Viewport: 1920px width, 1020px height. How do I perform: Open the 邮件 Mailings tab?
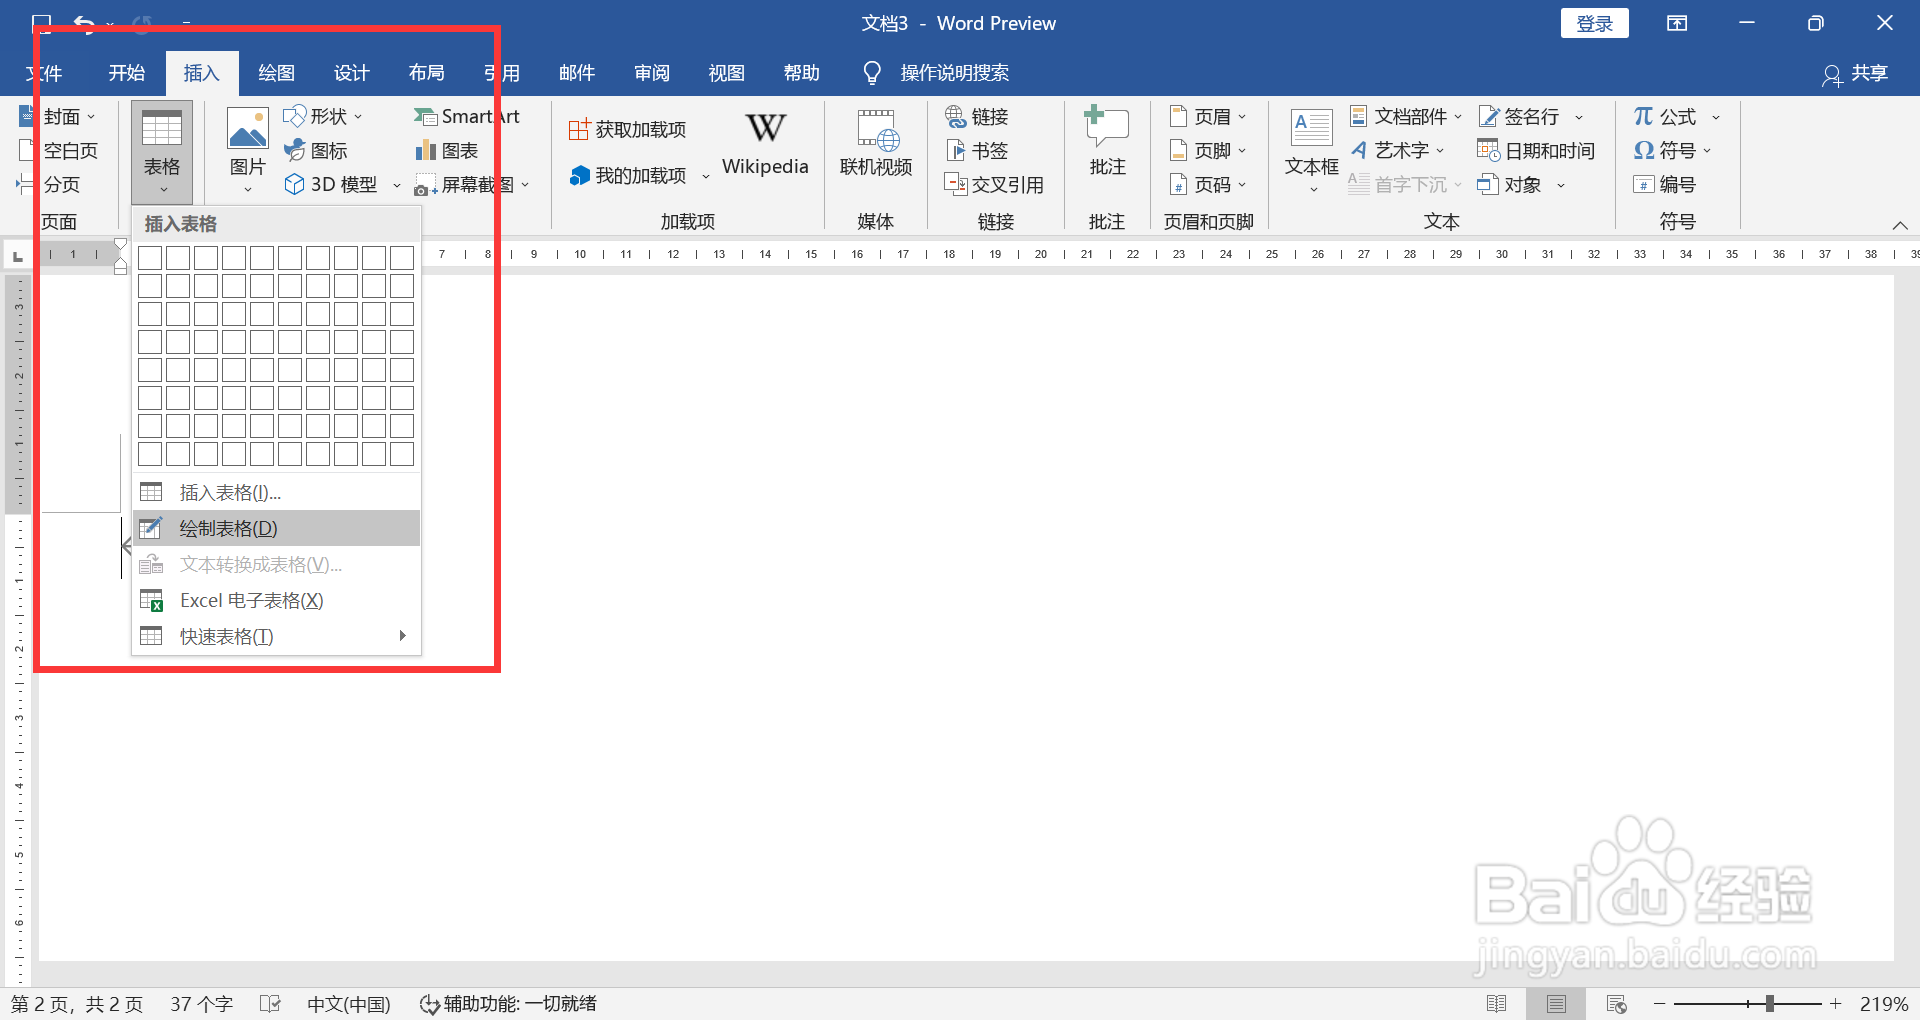click(x=576, y=73)
